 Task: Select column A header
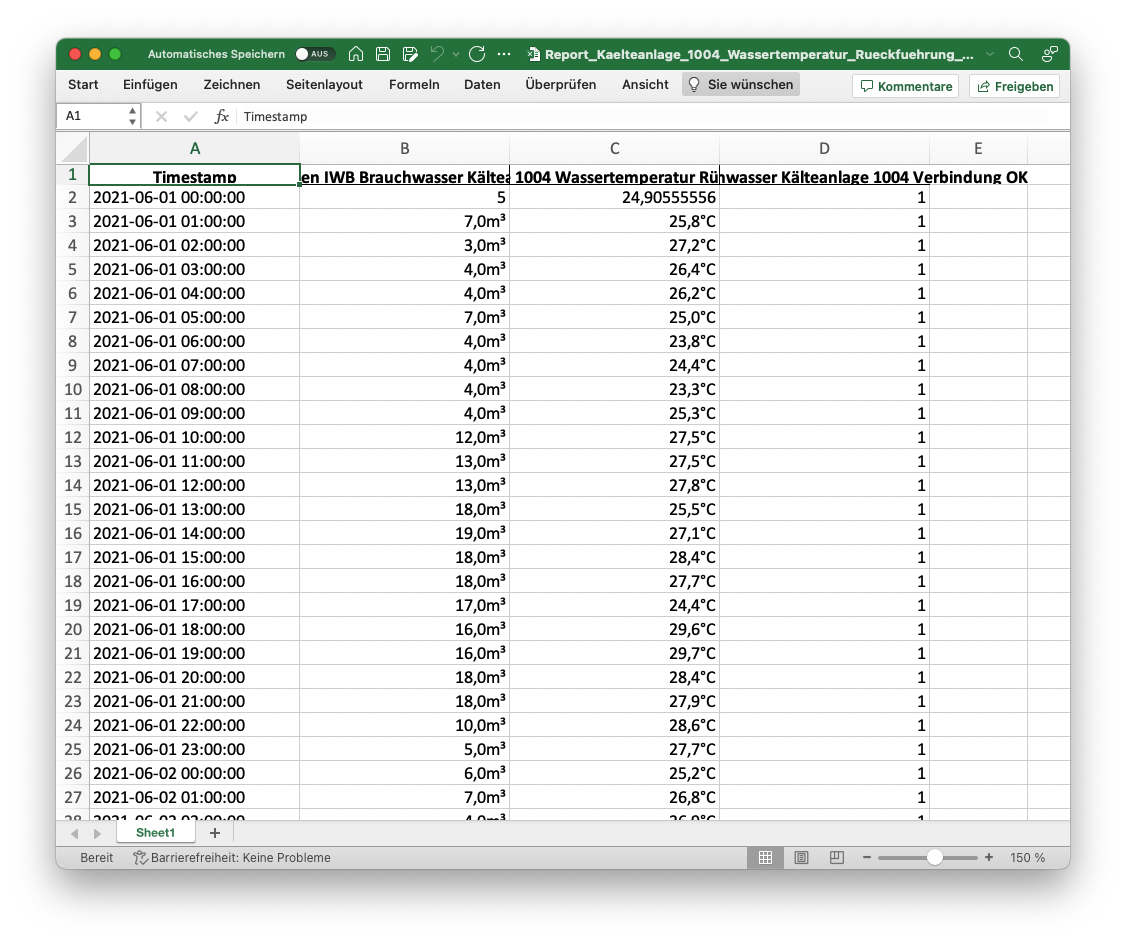pyautogui.click(x=195, y=149)
